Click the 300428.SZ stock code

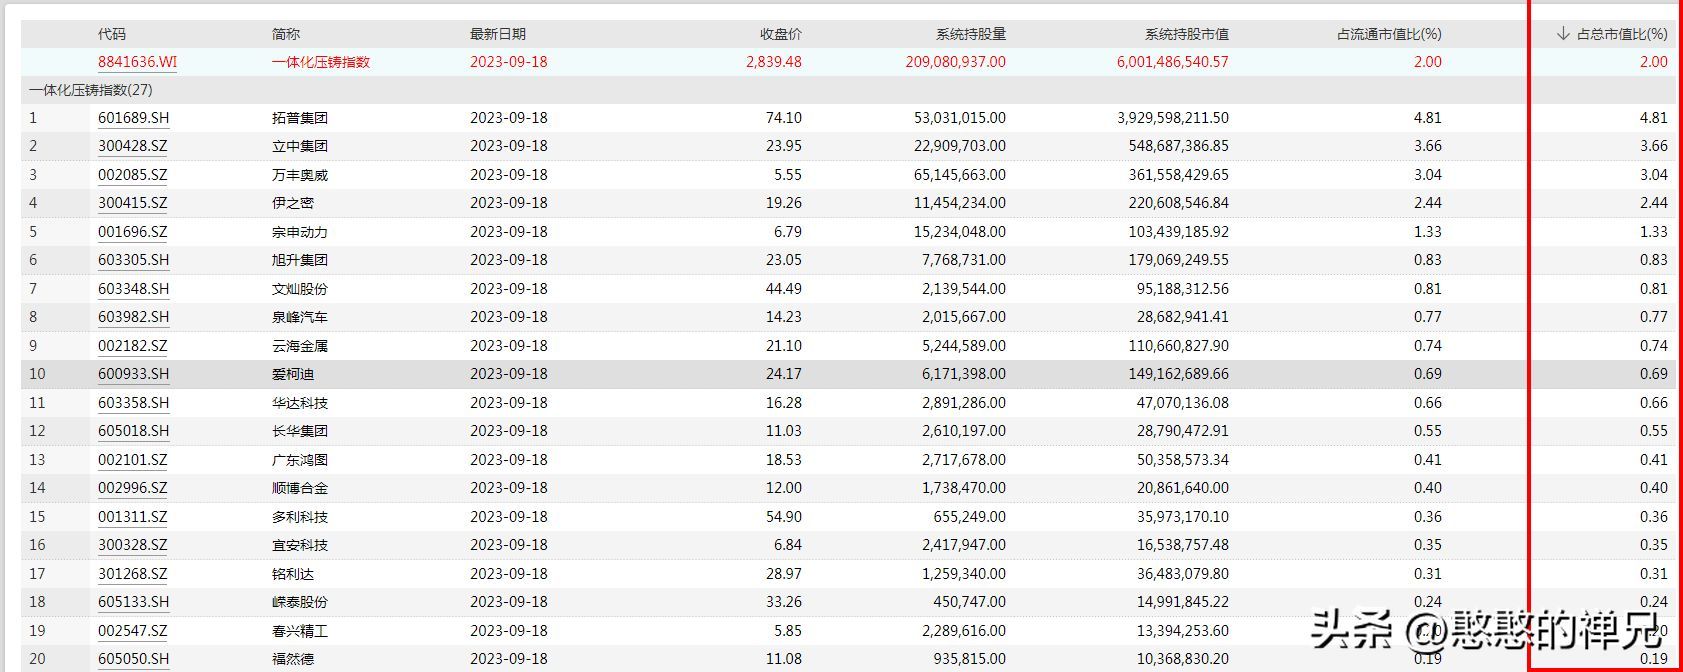click(x=132, y=146)
